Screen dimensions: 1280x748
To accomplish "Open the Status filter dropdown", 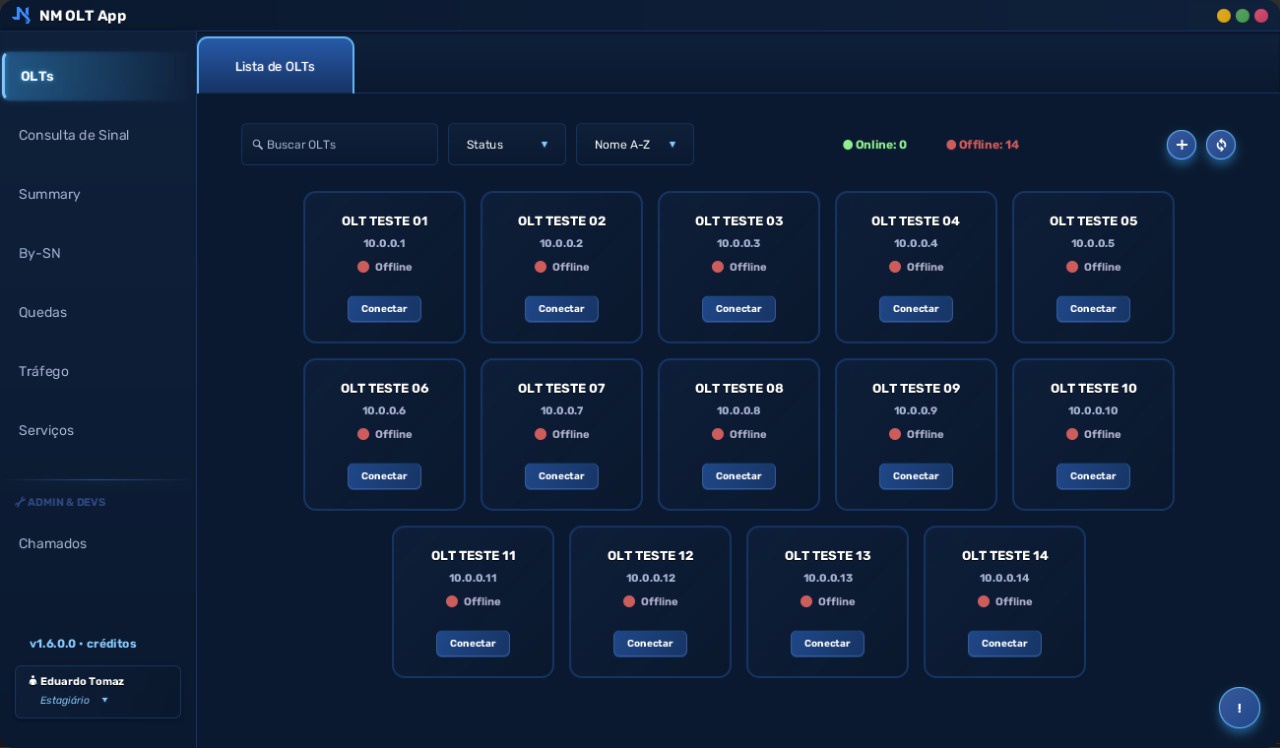I will tap(507, 144).
